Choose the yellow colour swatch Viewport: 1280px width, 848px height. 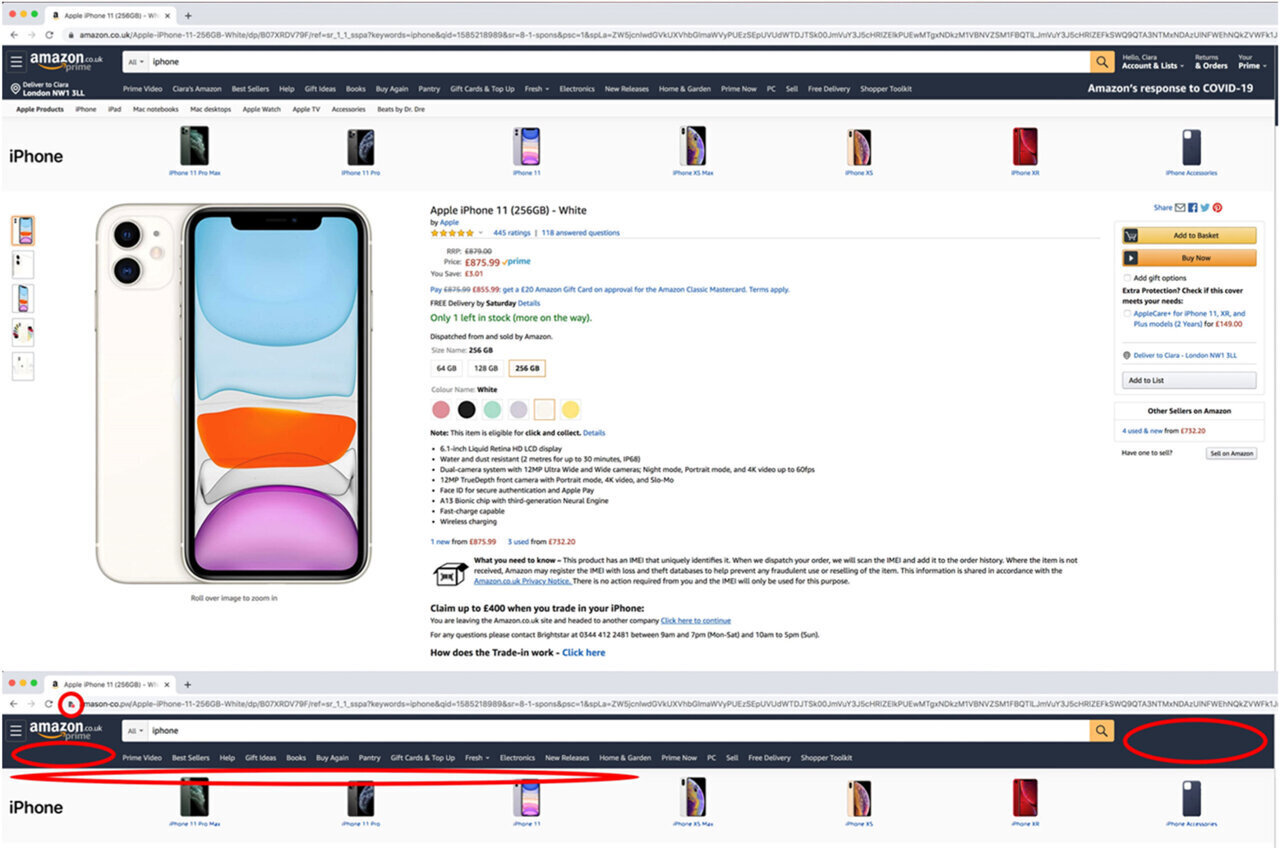pyautogui.click(x=570, y=409)
